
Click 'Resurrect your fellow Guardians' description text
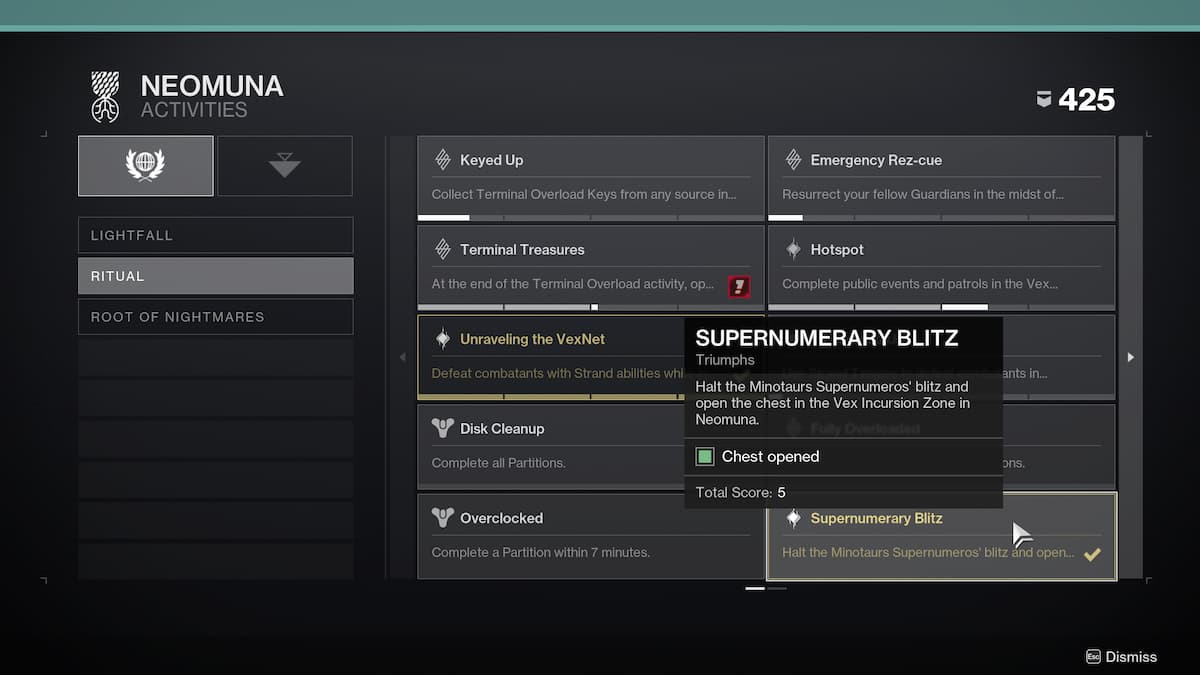pyautogui.click(x=923, y=194)
